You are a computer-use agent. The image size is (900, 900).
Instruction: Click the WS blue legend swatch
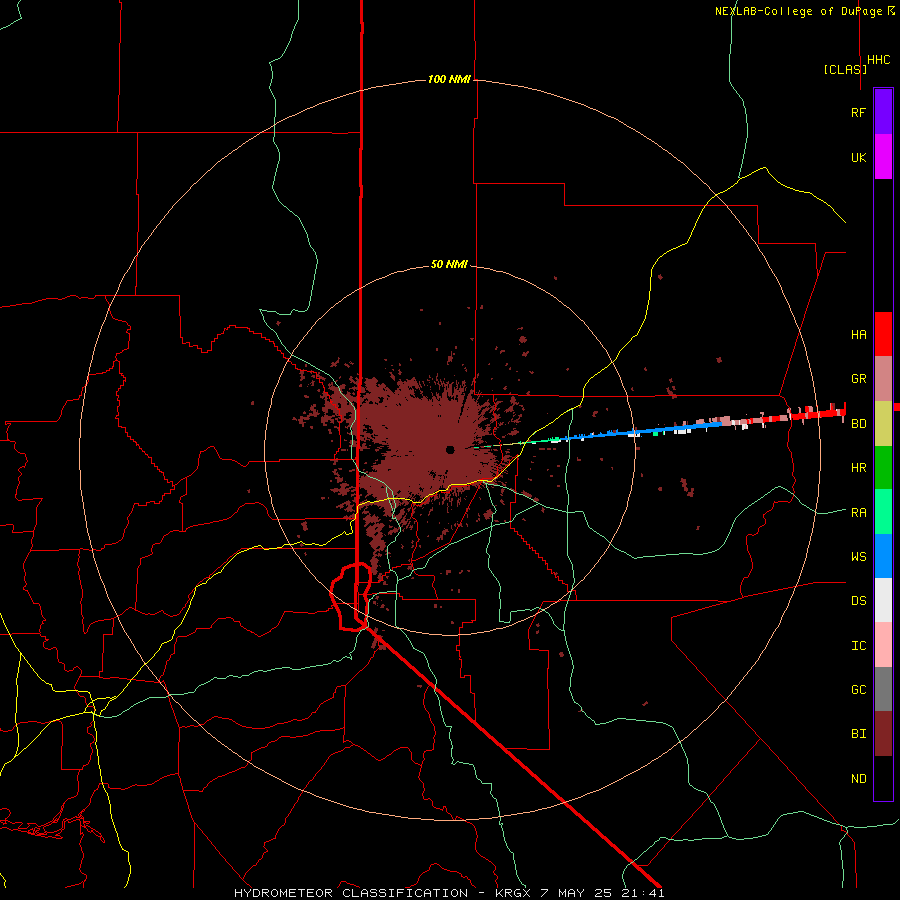[883, 556]
